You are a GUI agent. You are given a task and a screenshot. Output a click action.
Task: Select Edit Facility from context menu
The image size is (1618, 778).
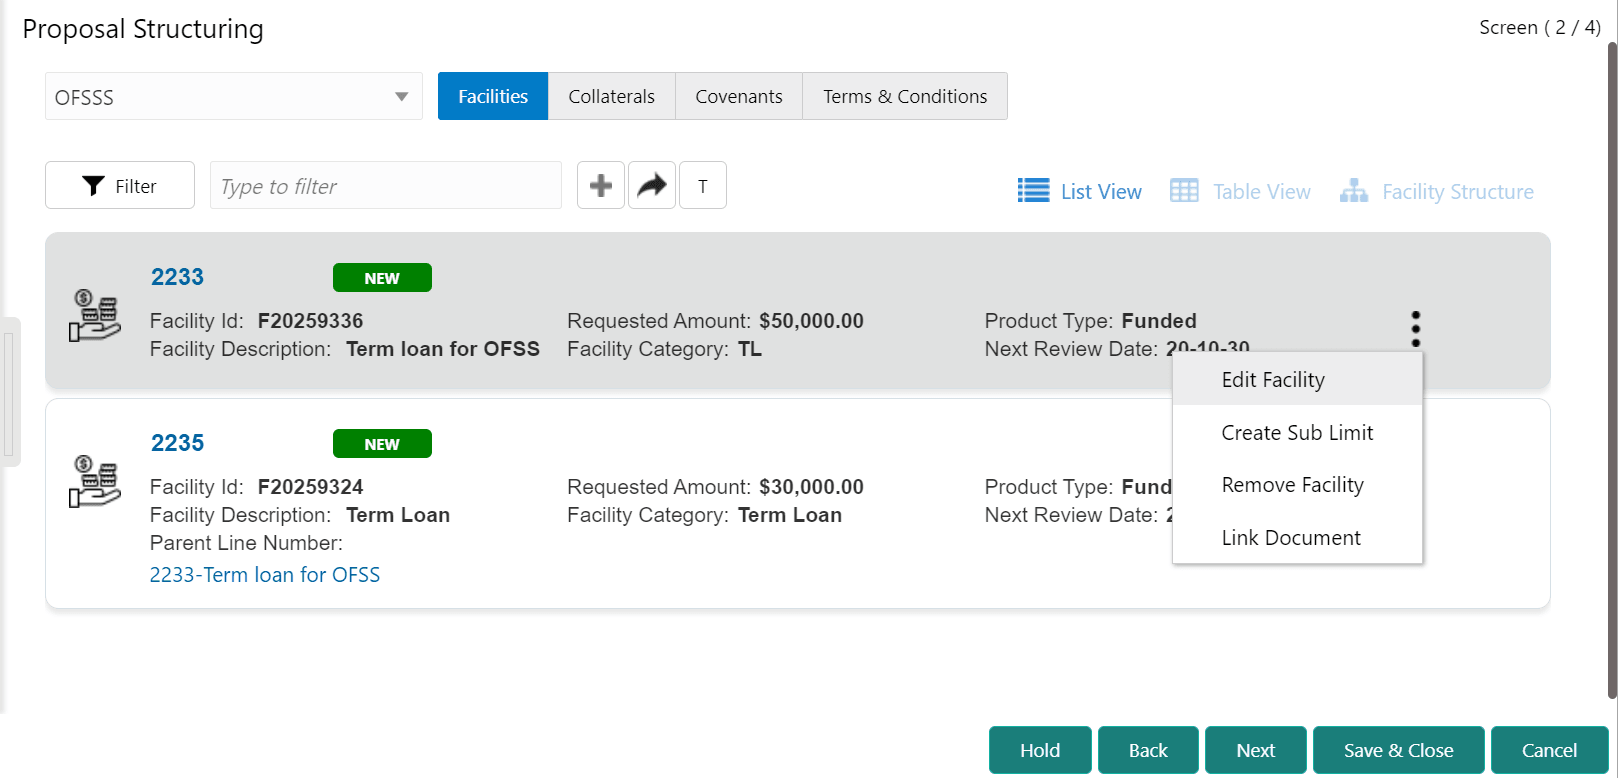click(x=1273, y=380)
